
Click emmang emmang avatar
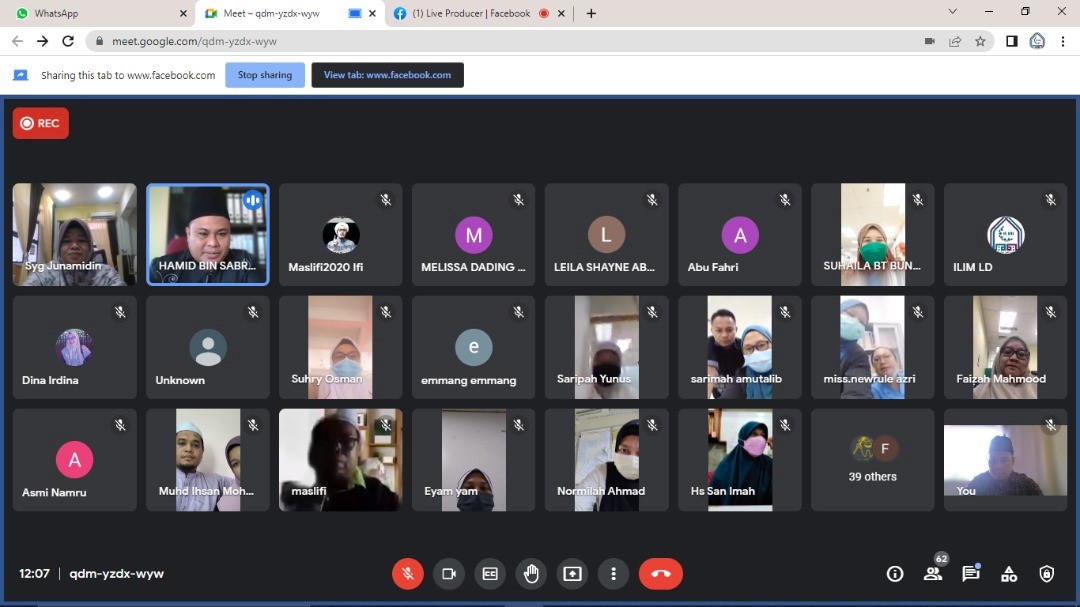[473, 347]
